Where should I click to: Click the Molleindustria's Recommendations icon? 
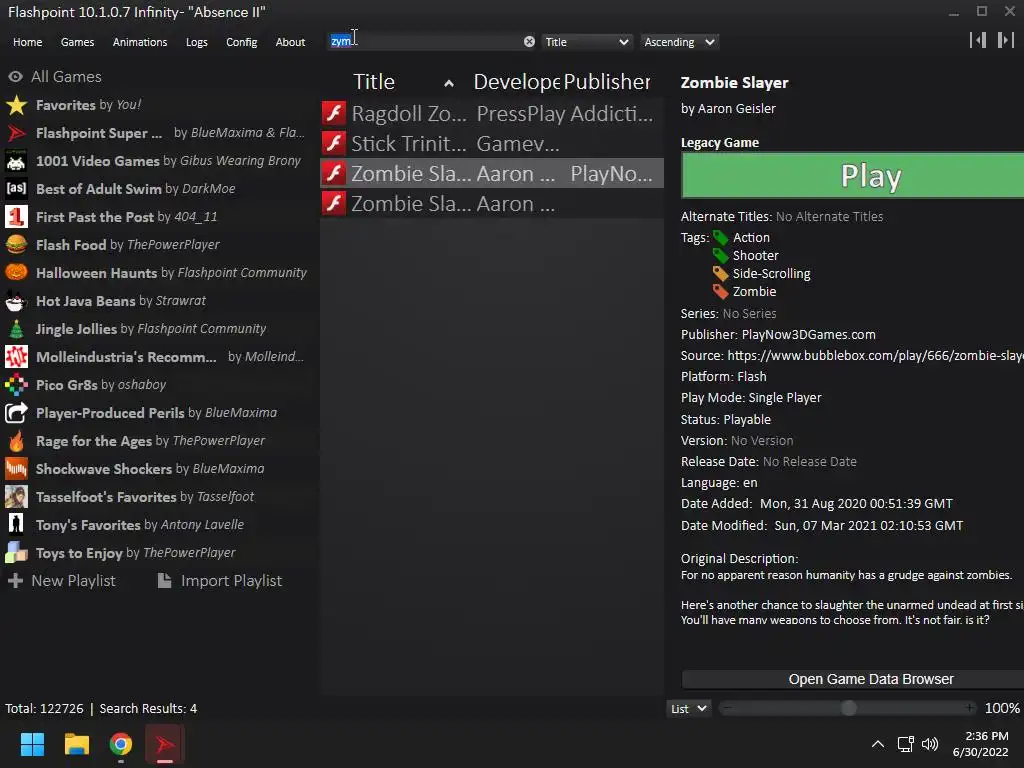pyautogui.click(x=16, y=357)
